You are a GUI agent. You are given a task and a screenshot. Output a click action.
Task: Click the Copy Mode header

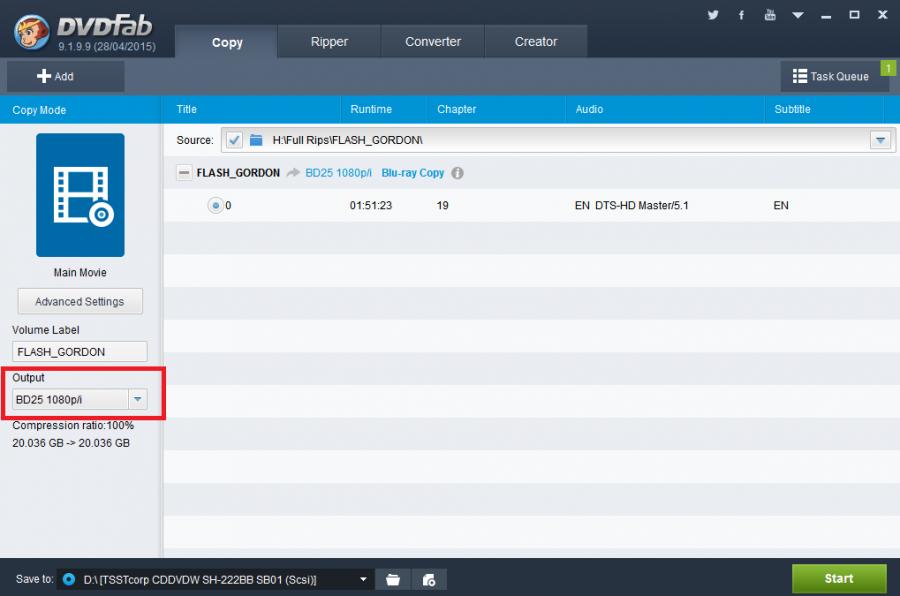tap(39, 110)
